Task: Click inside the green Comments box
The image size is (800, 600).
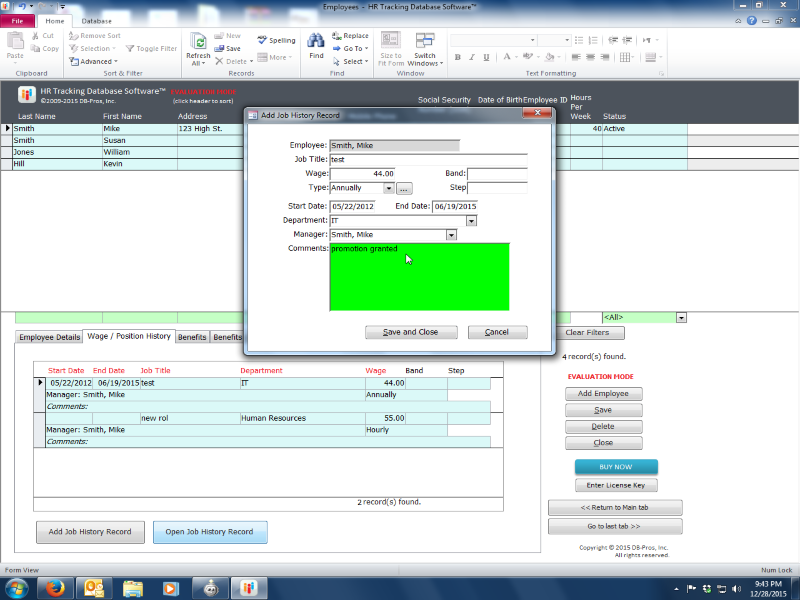Action: click(x=419, y=280)
